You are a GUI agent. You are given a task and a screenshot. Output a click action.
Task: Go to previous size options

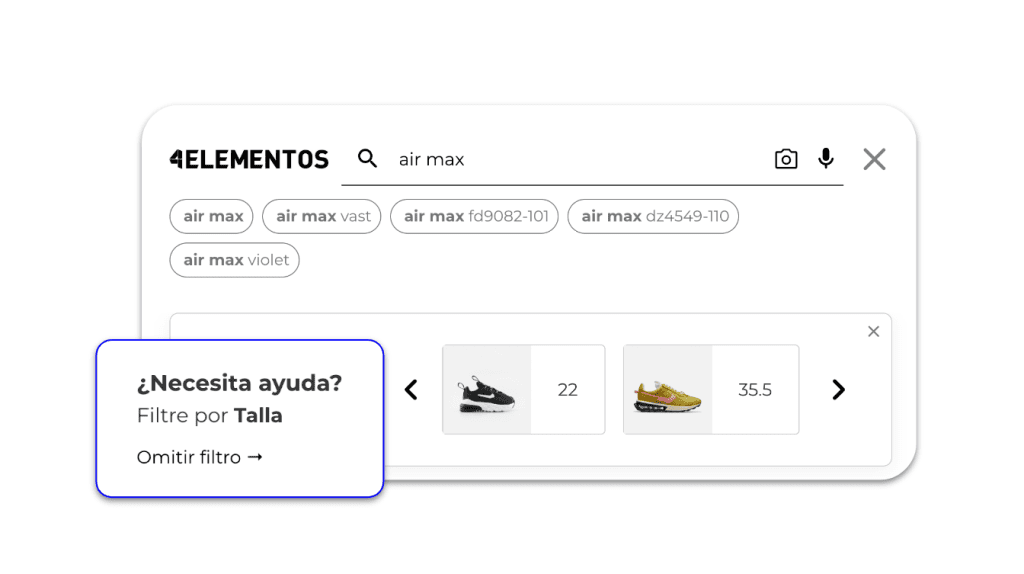(x=411, y=390)
